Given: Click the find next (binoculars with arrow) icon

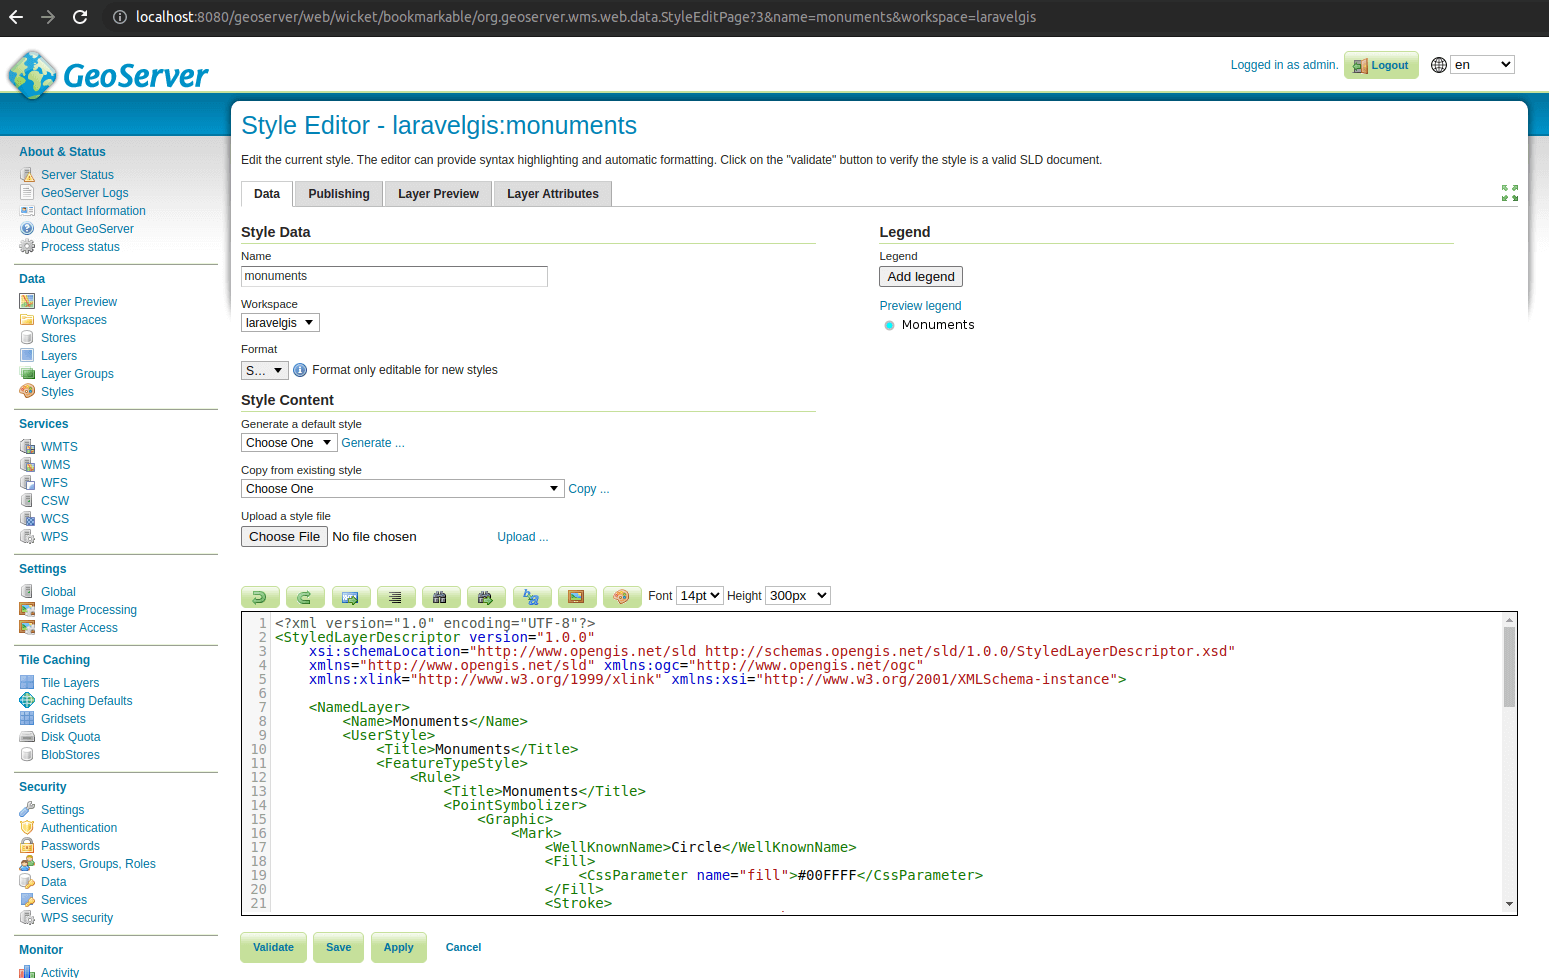Looking at the screenshot, I should coord(486,597).
